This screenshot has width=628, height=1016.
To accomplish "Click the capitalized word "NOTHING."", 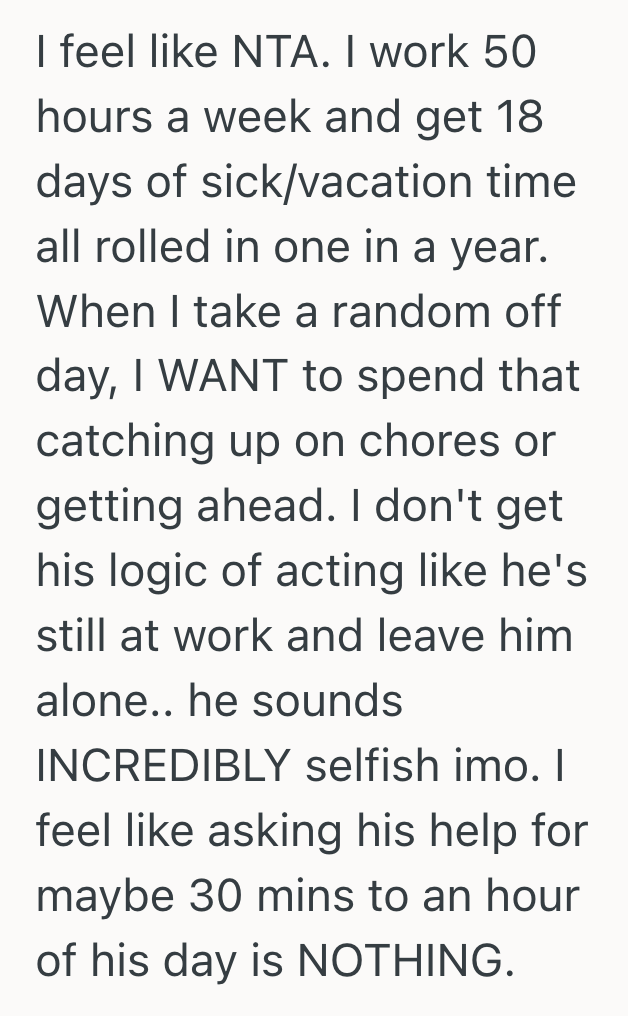I will tap(406, 961).
